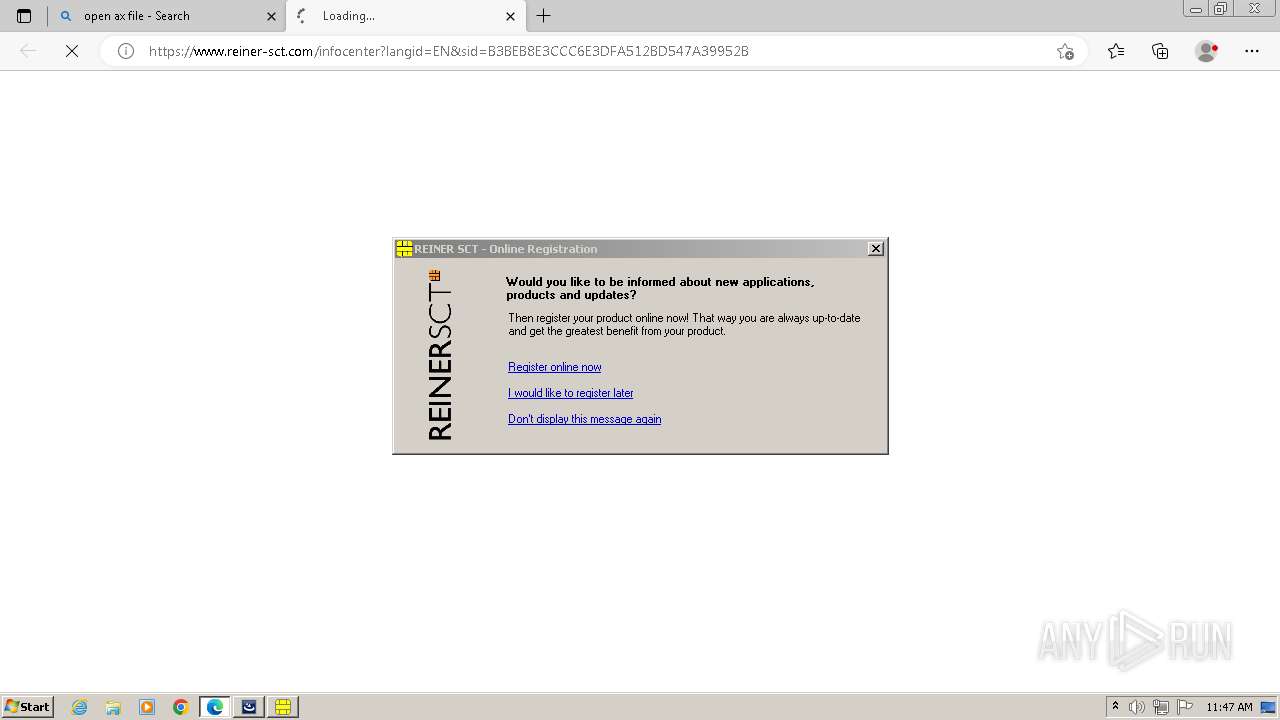
Task: Select Don't display this message again
Action: point(584,419)
